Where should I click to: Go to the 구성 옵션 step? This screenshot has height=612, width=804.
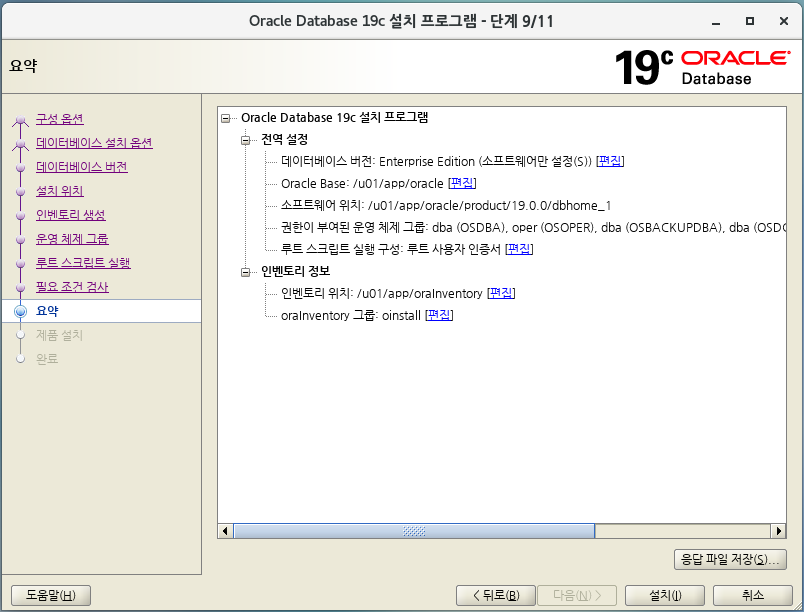59,119
